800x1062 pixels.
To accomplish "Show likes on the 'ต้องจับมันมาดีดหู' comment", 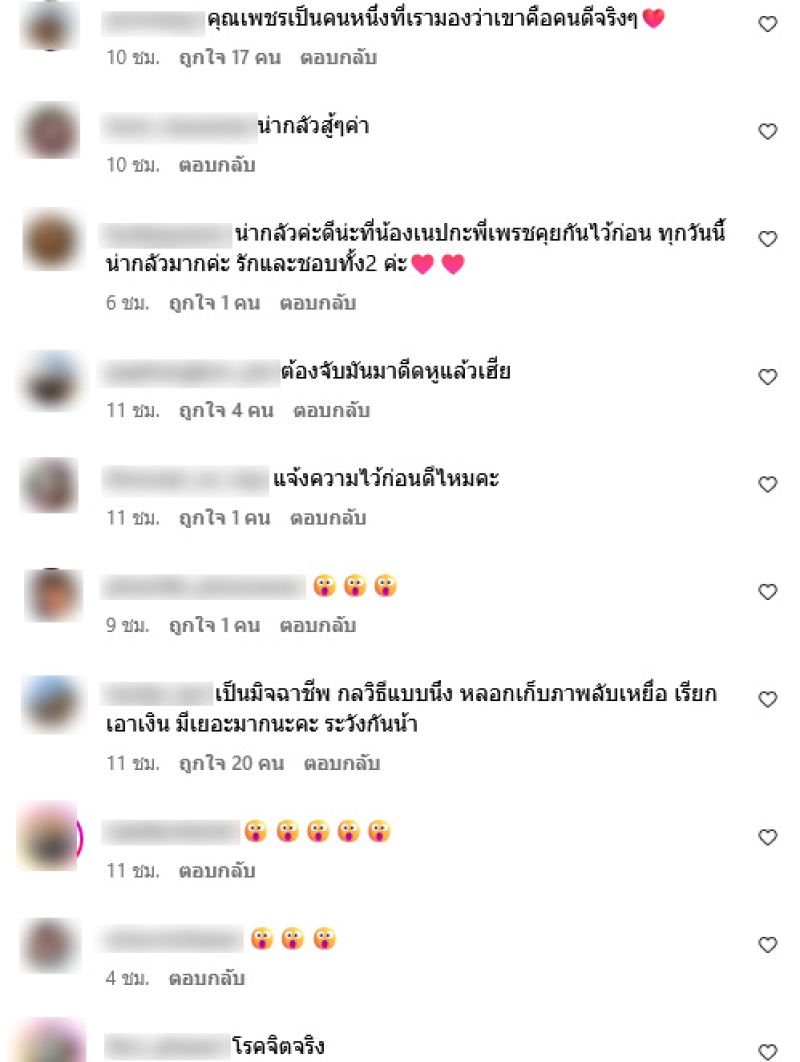I will [x=226, y=411].
